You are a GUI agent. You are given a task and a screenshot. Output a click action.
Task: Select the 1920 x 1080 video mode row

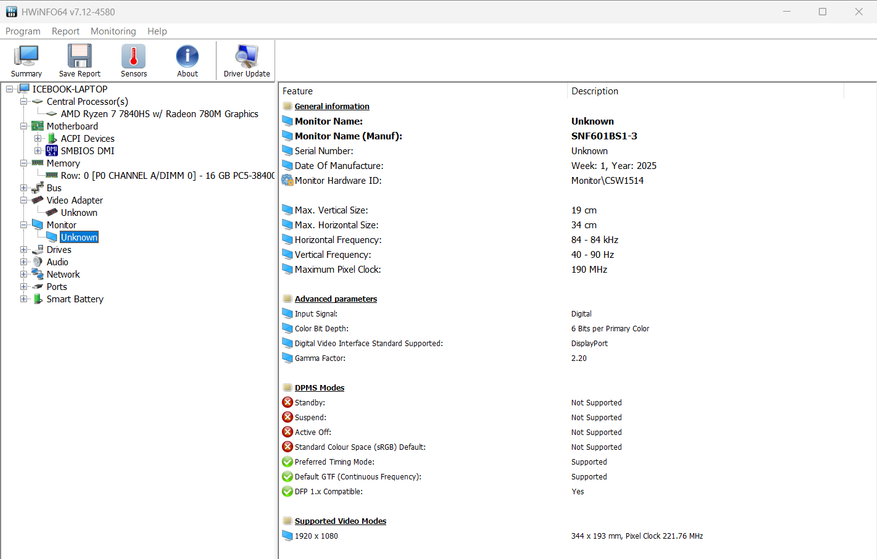coord(577,536)
